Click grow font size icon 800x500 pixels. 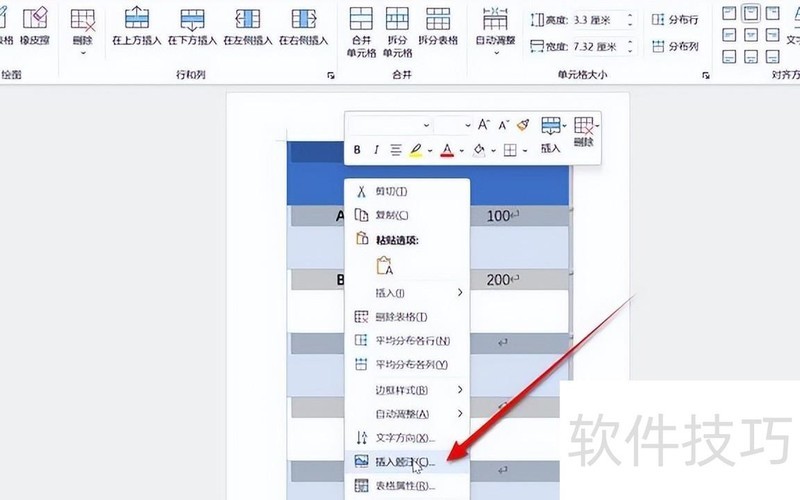484,124
